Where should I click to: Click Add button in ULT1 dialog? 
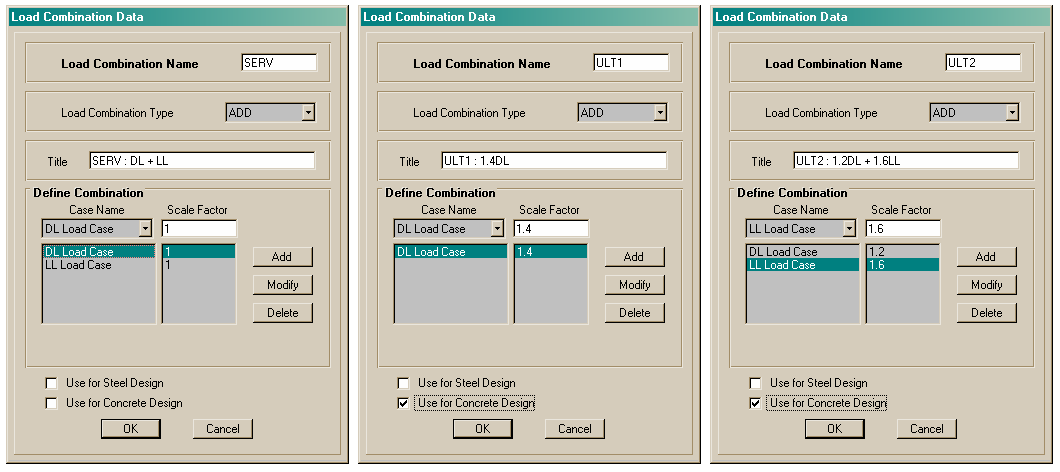point(635,257)
